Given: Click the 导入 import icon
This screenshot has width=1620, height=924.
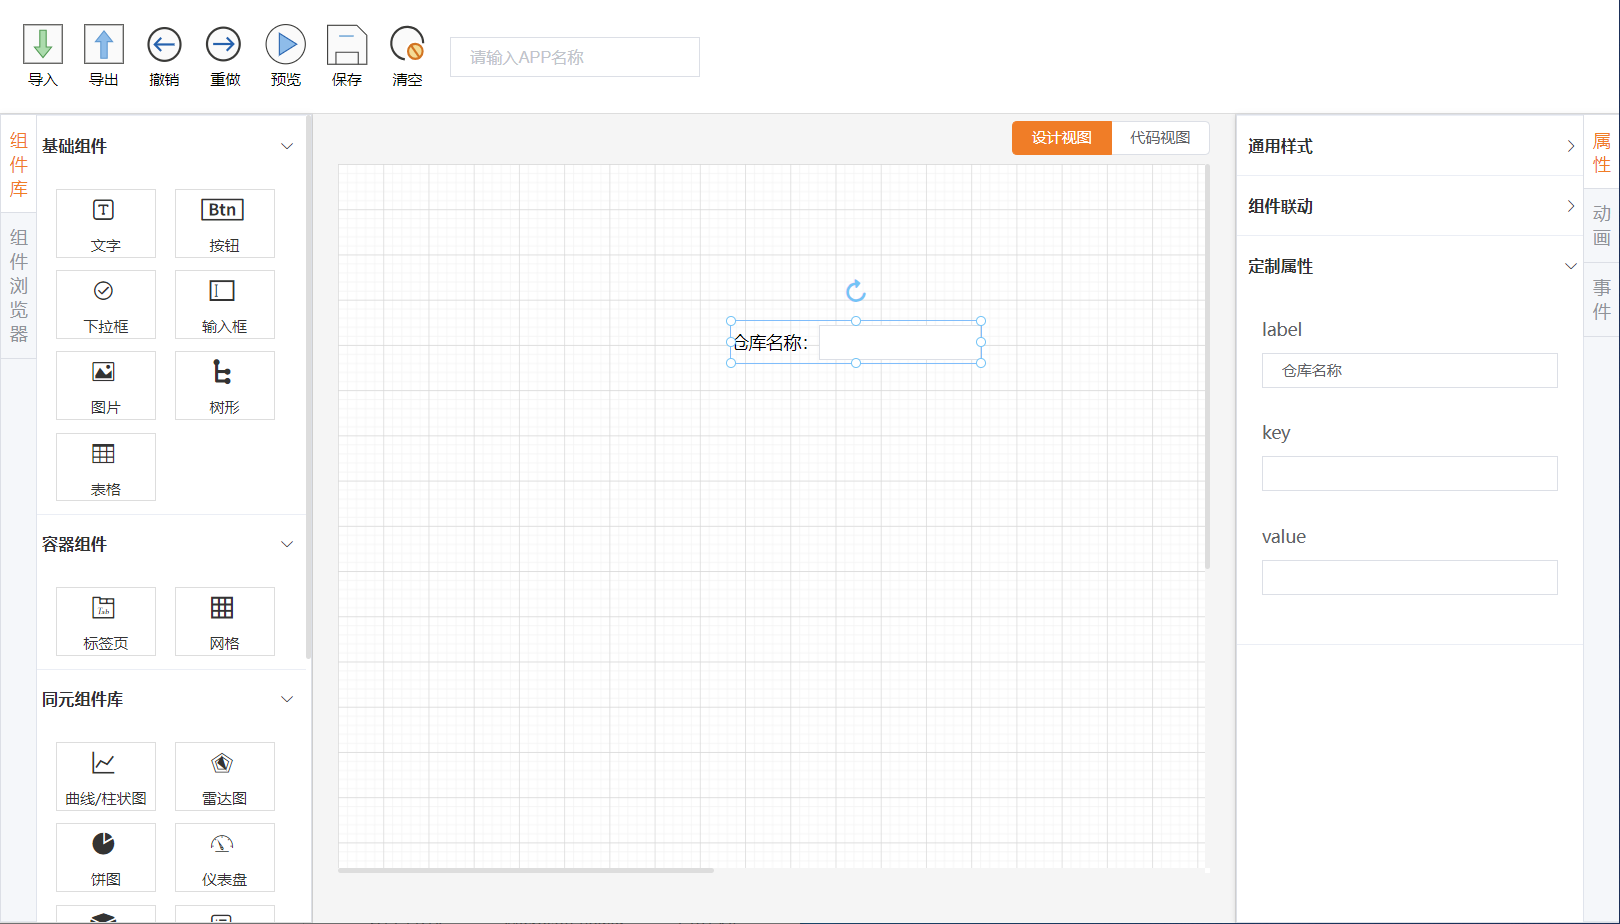Looking at the screenshot, I should tap(43, 45).
